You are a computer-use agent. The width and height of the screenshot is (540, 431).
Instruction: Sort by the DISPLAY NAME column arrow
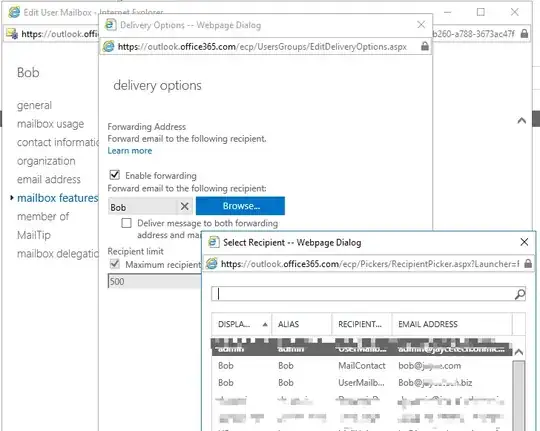(265, 324)
